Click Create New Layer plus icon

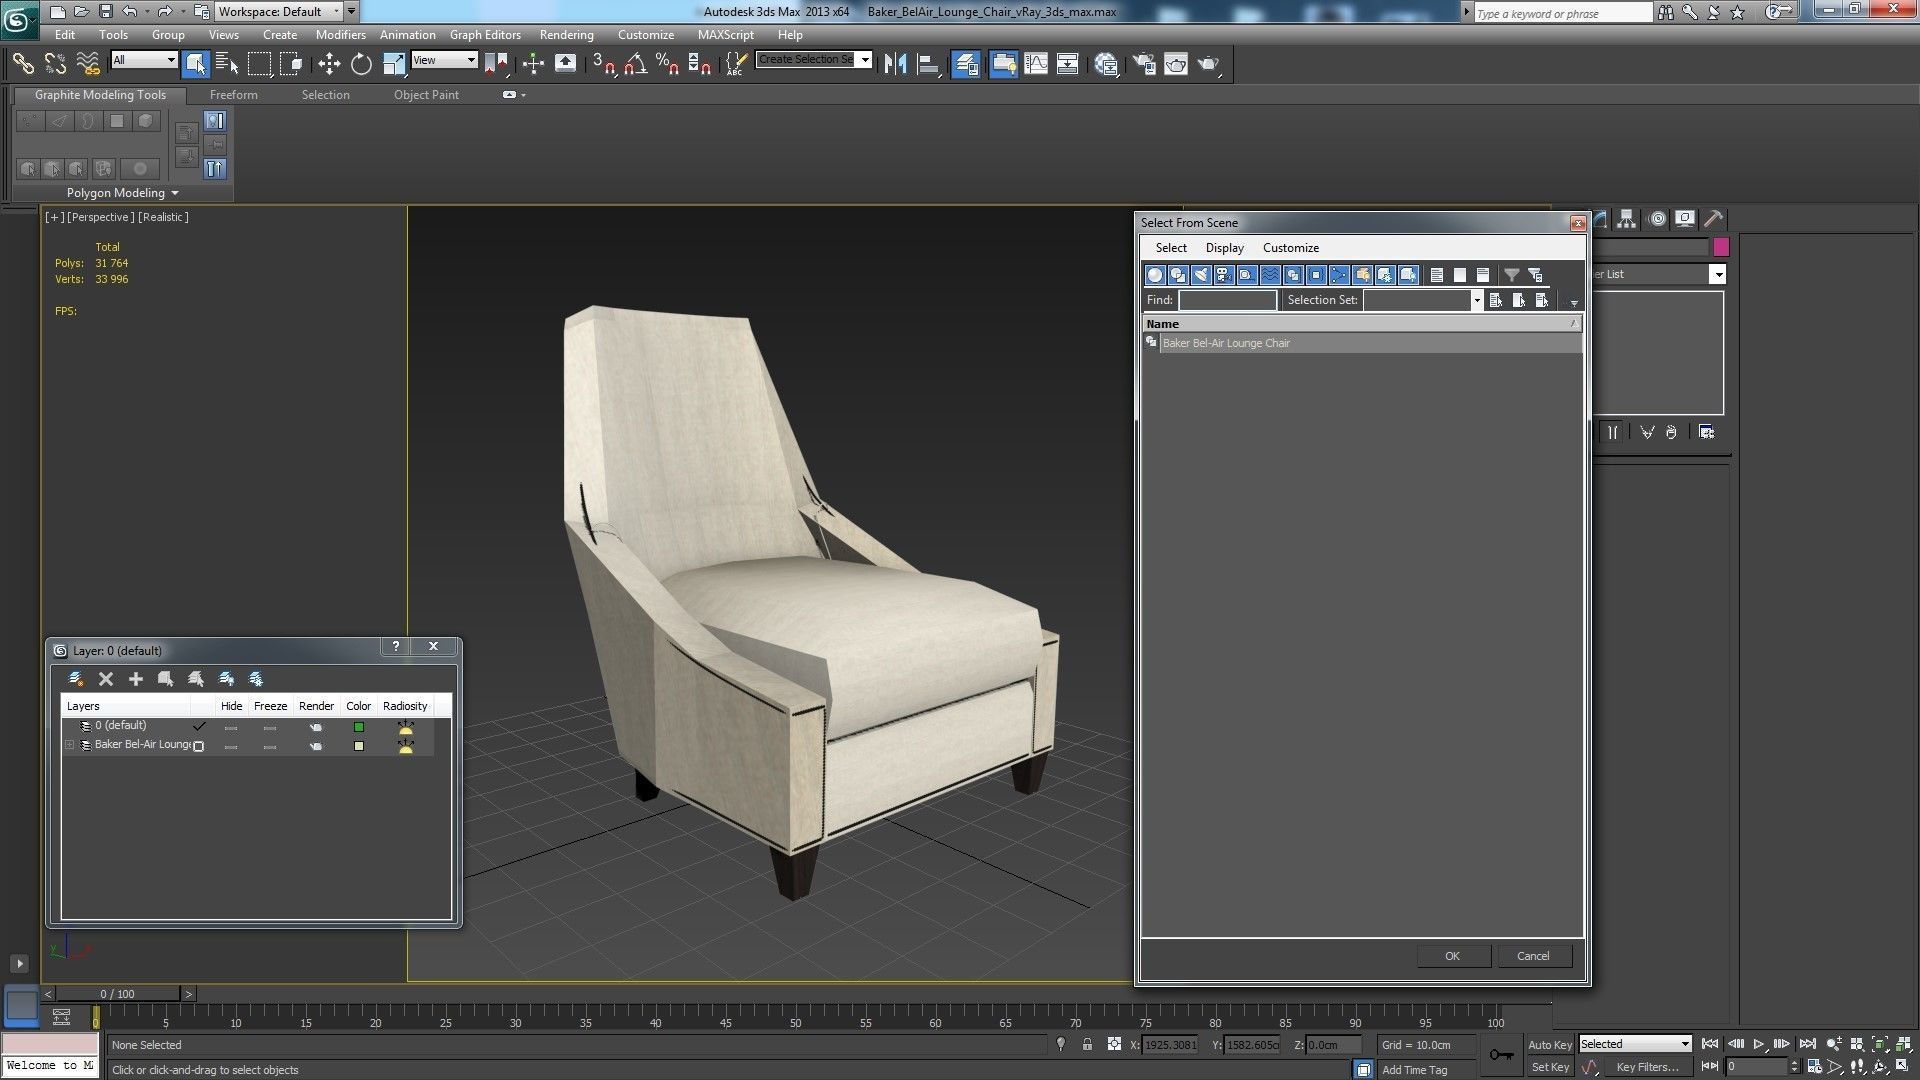[x=135, y=679]
